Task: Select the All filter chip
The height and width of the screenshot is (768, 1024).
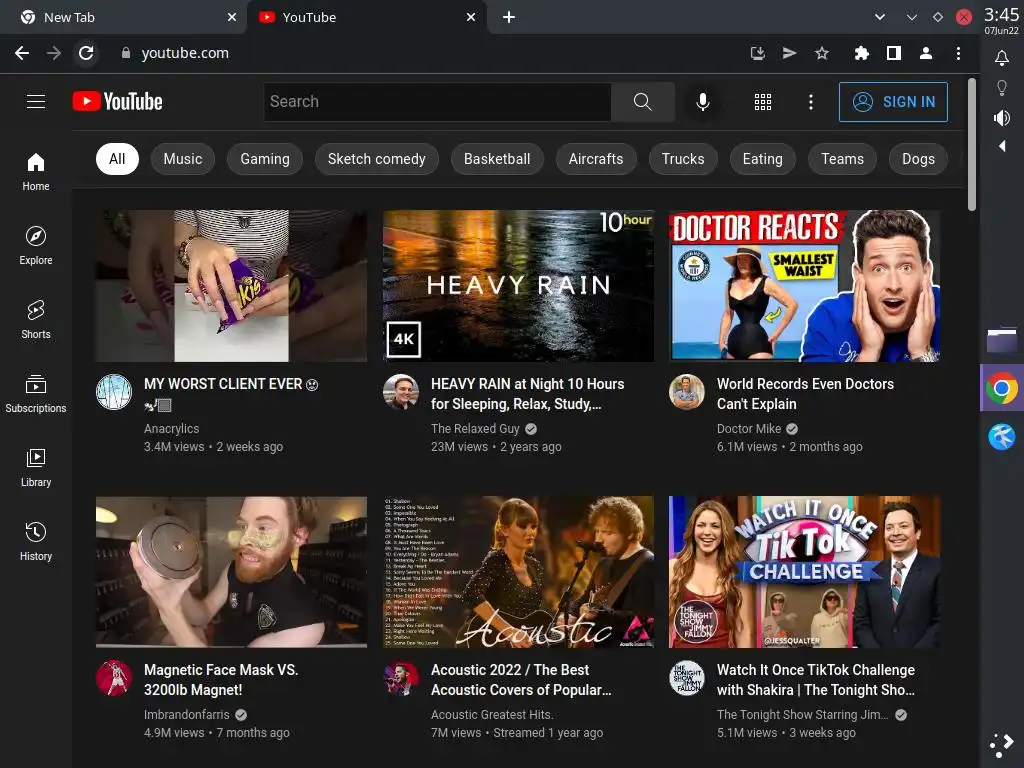Action: click(x=118, y=159)
